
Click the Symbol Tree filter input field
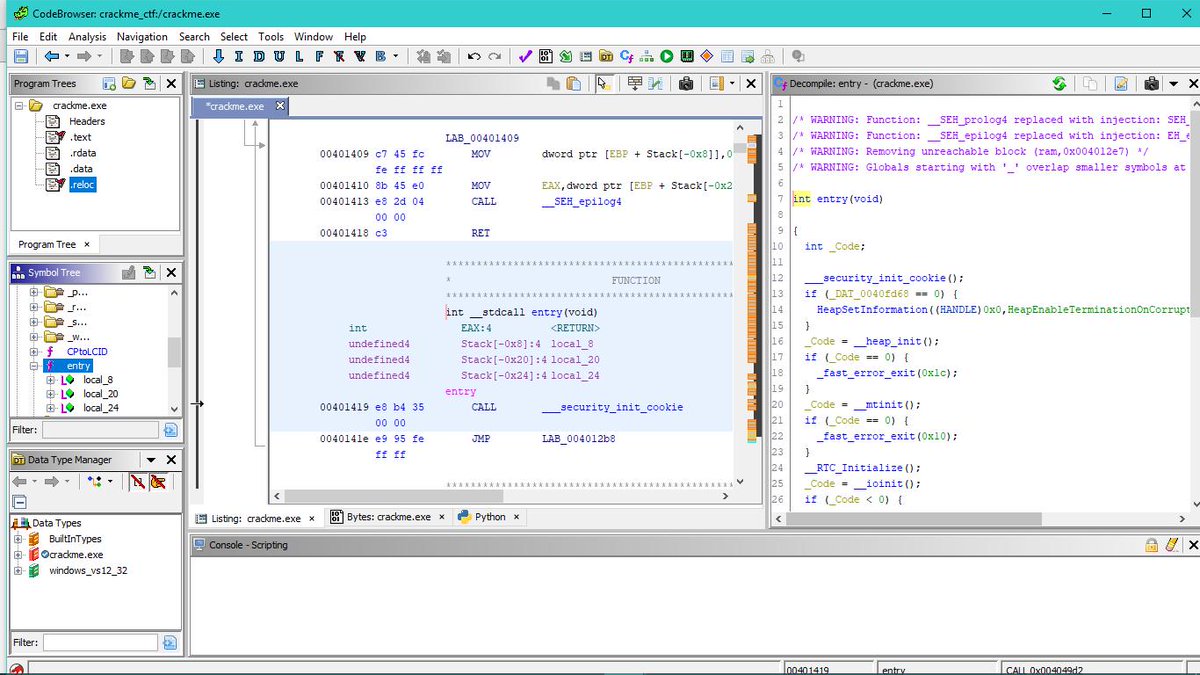pos(100,430)
